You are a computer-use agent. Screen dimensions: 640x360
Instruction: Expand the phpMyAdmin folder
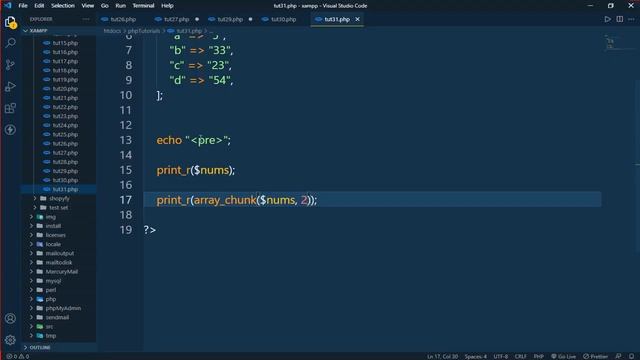tap(63, 308)
